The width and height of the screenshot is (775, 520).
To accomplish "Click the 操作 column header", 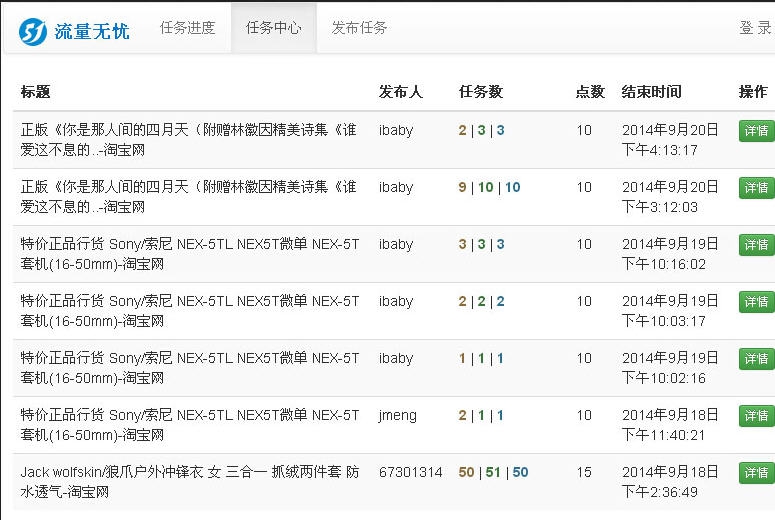I will coord(753,91).
